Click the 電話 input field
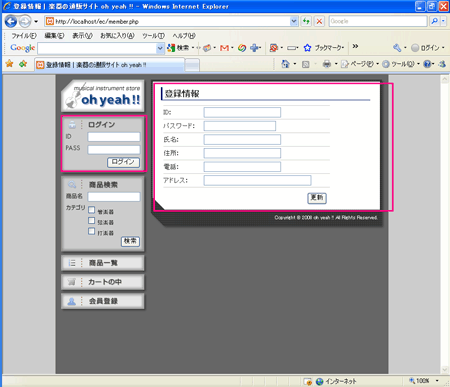 pos(242,167)
